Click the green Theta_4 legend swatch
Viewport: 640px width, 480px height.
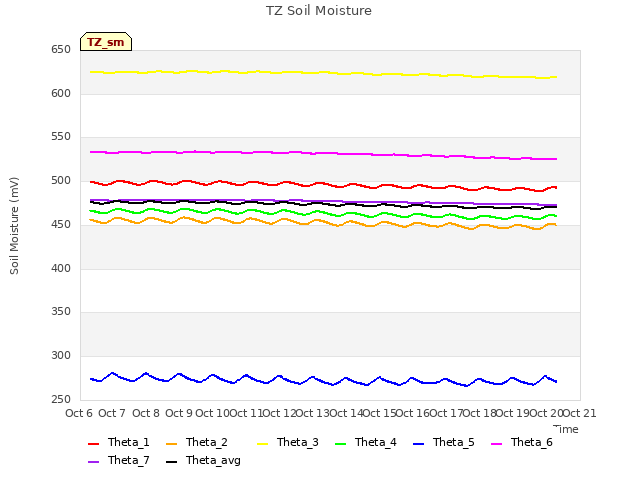340,444
